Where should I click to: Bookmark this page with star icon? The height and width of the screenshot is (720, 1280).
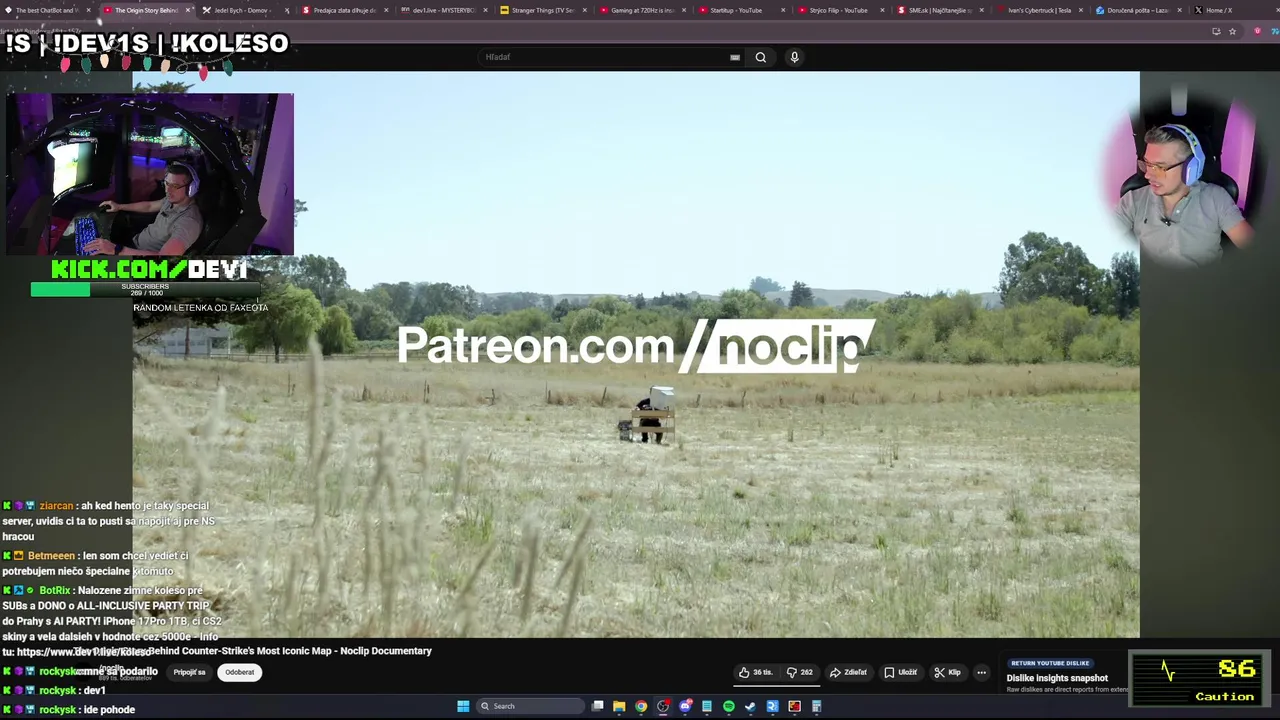point(1232,31)
